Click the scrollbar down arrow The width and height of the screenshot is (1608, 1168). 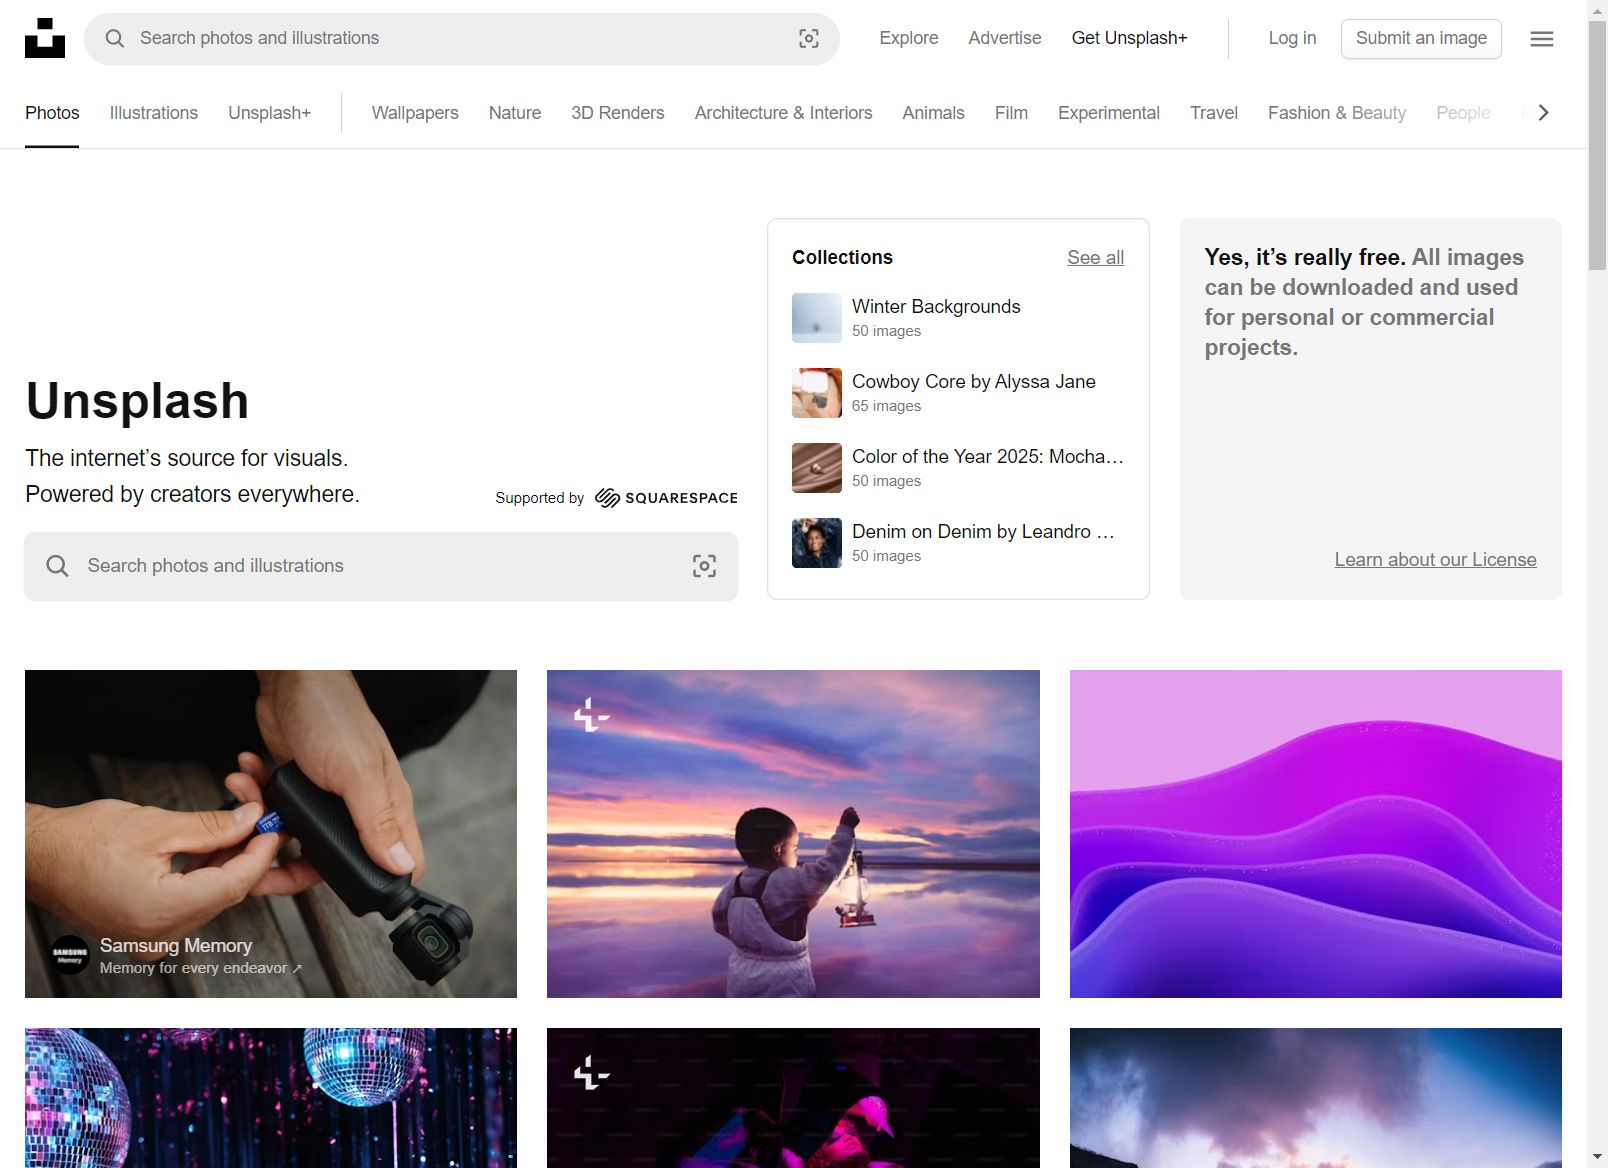(1597, 1157)
